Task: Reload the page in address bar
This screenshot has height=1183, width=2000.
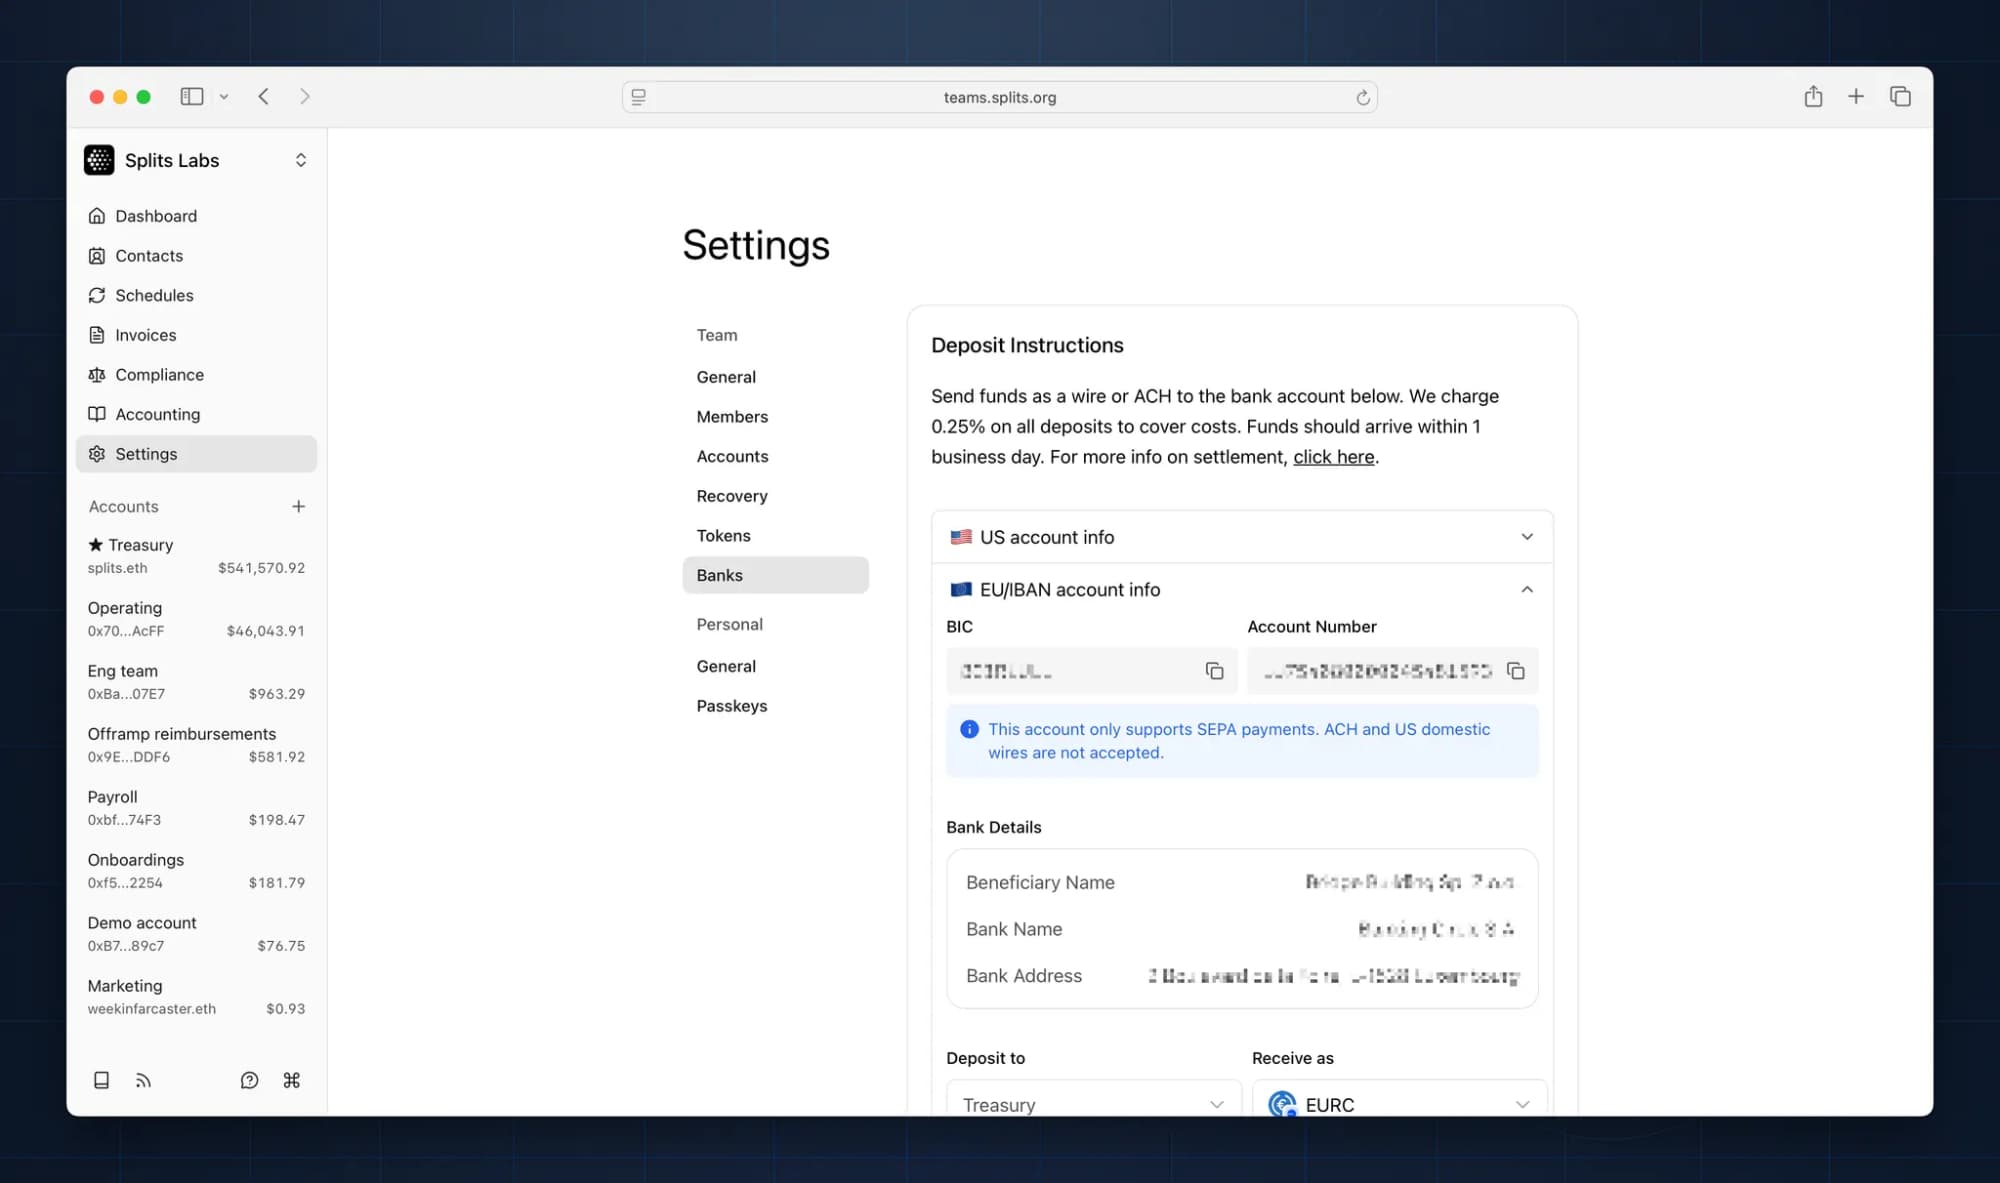Action: [1362, 98]
